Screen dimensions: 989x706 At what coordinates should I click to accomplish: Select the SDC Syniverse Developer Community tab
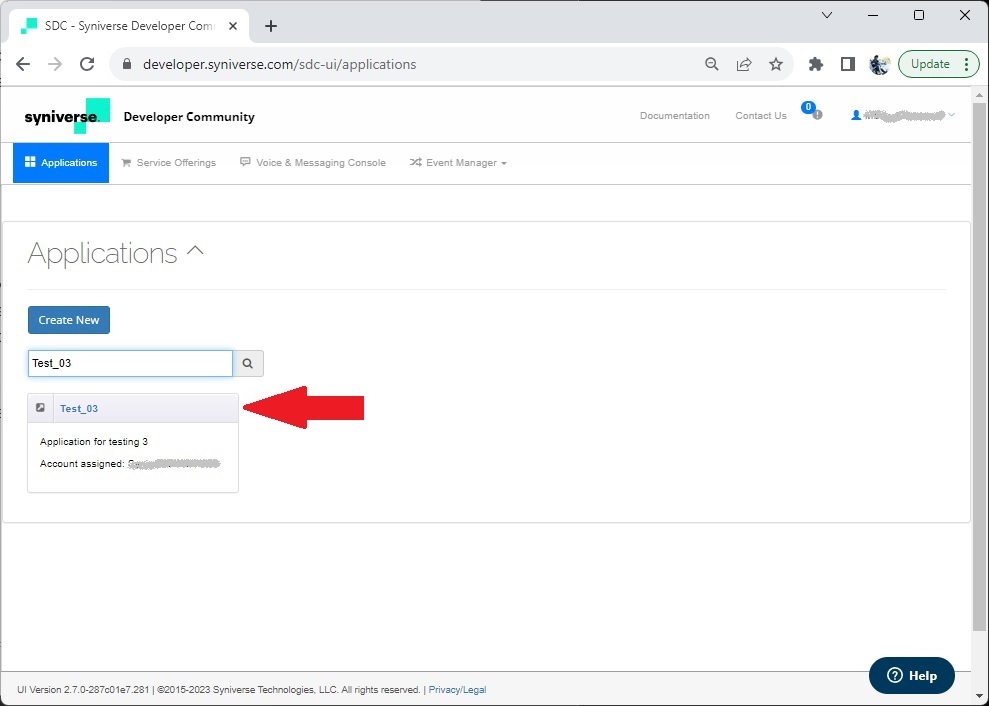point(129,26)
